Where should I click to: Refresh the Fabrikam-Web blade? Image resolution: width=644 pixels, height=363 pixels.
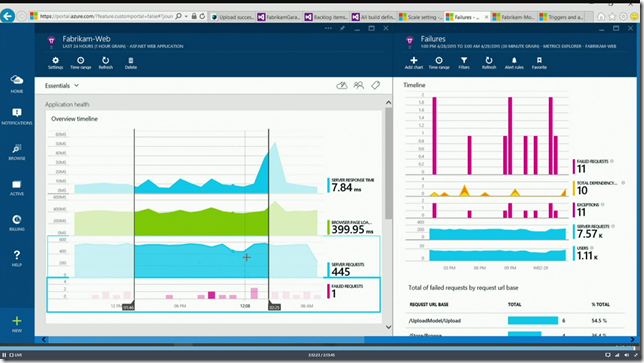(x=106, y=63)
